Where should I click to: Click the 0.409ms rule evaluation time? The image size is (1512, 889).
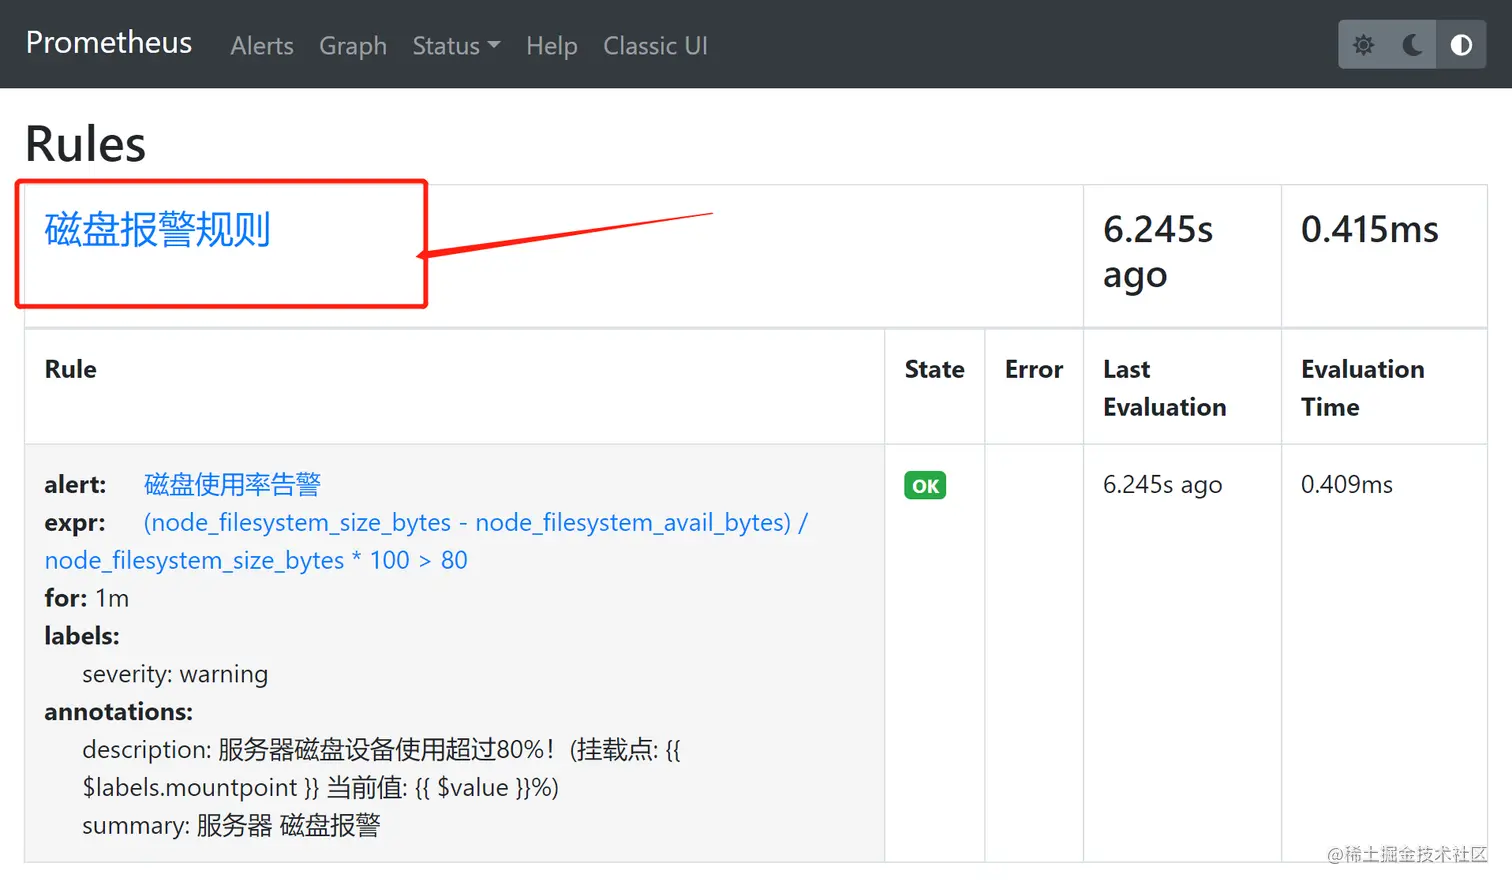1347,484
